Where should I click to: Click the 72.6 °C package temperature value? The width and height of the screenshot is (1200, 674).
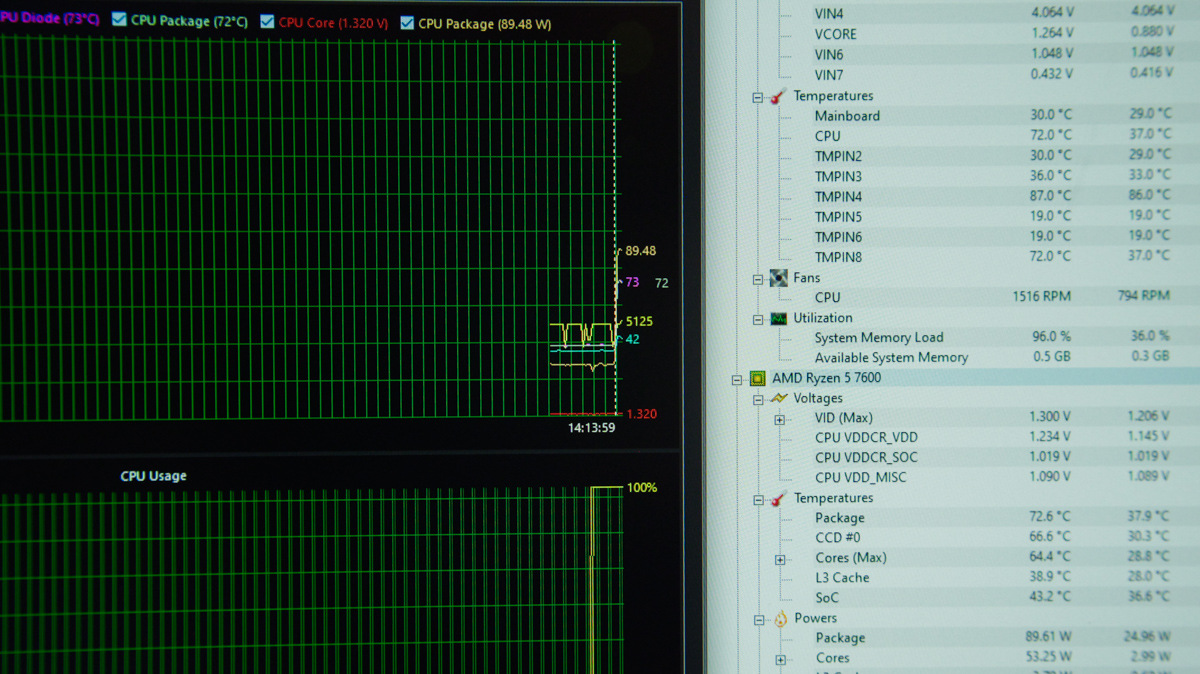1050,518
